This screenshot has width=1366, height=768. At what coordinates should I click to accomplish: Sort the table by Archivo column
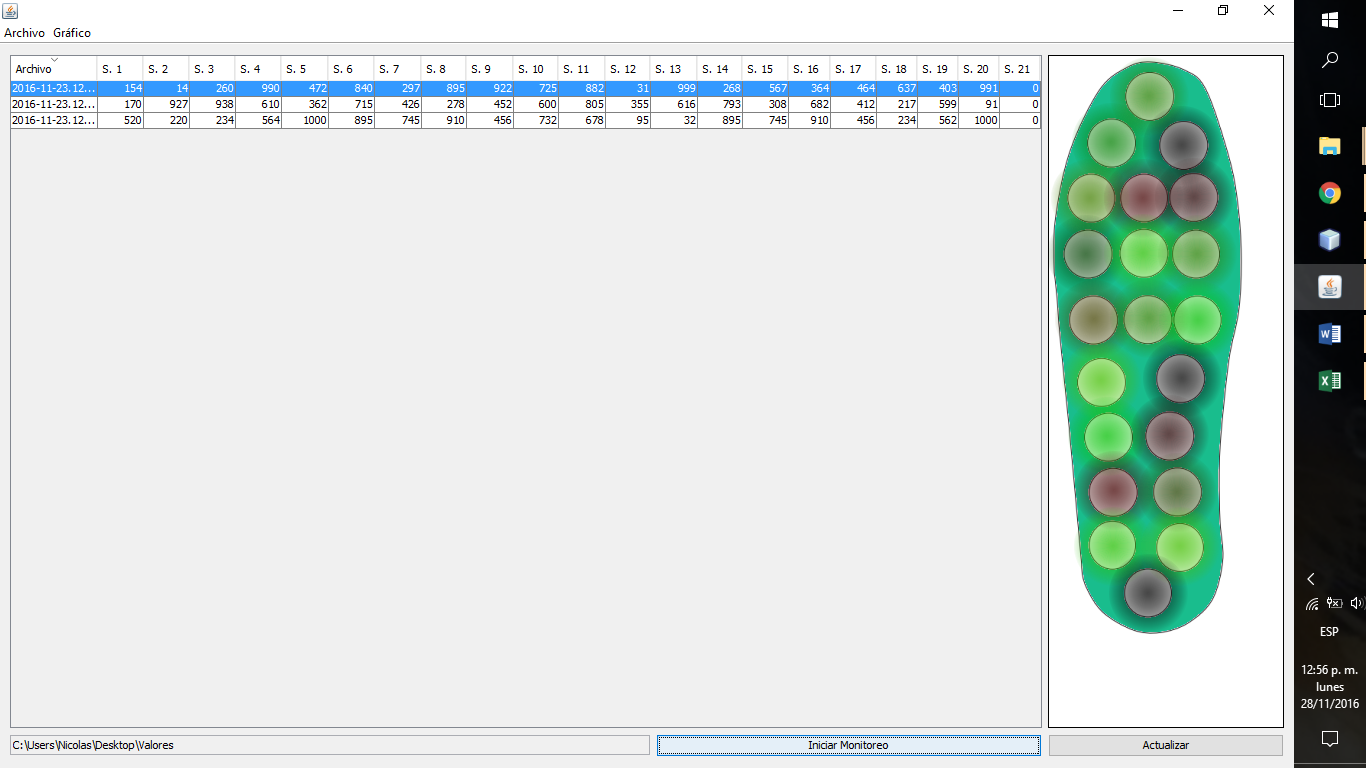[x=54, y=69]
